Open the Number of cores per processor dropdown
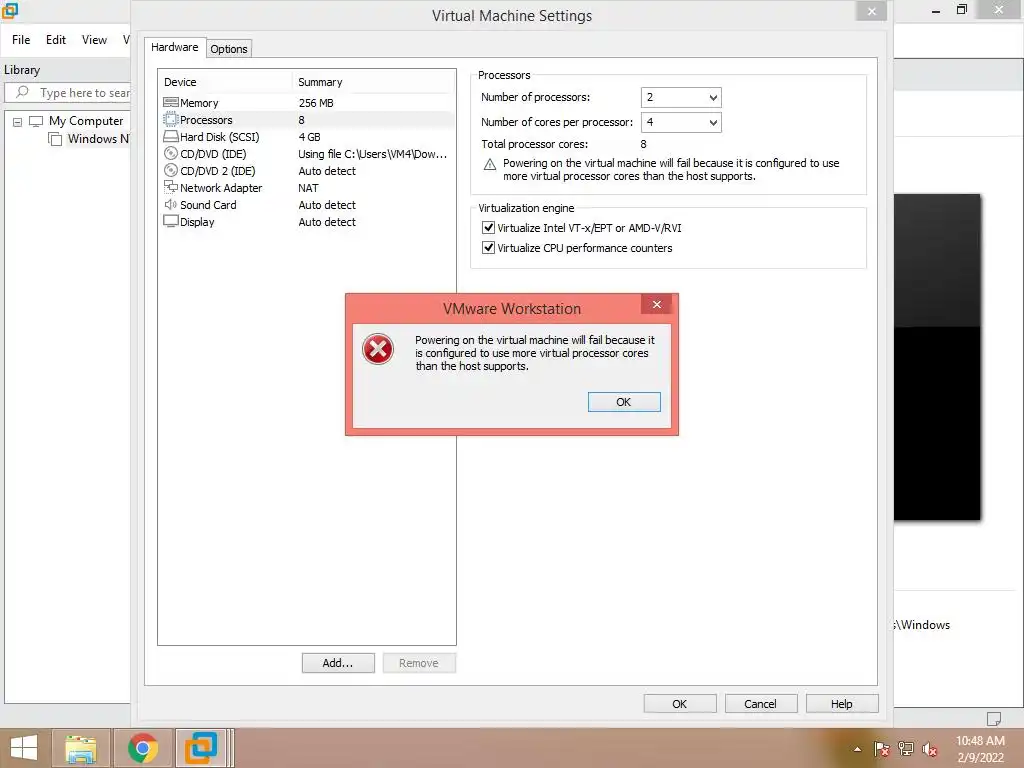1024x768 pixels. click(681, 122)
